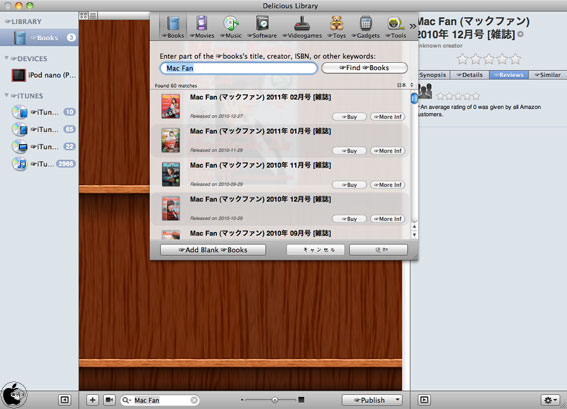This screenshot has width=567, height=409.
Task: Select cover thumbnail of 2011年 02月号
Action: pyautogui.click(x=171, y=106)
